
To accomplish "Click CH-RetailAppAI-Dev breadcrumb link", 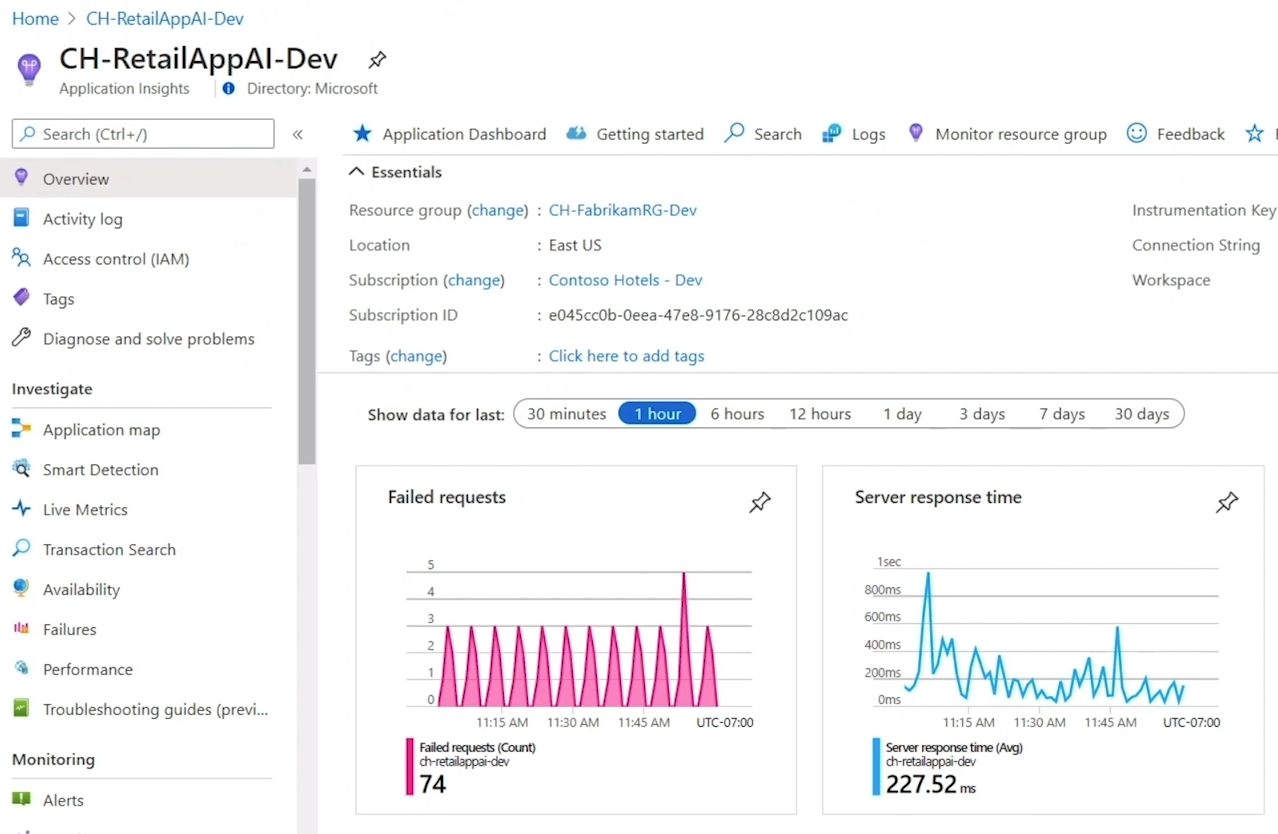I will pos(165,18).
